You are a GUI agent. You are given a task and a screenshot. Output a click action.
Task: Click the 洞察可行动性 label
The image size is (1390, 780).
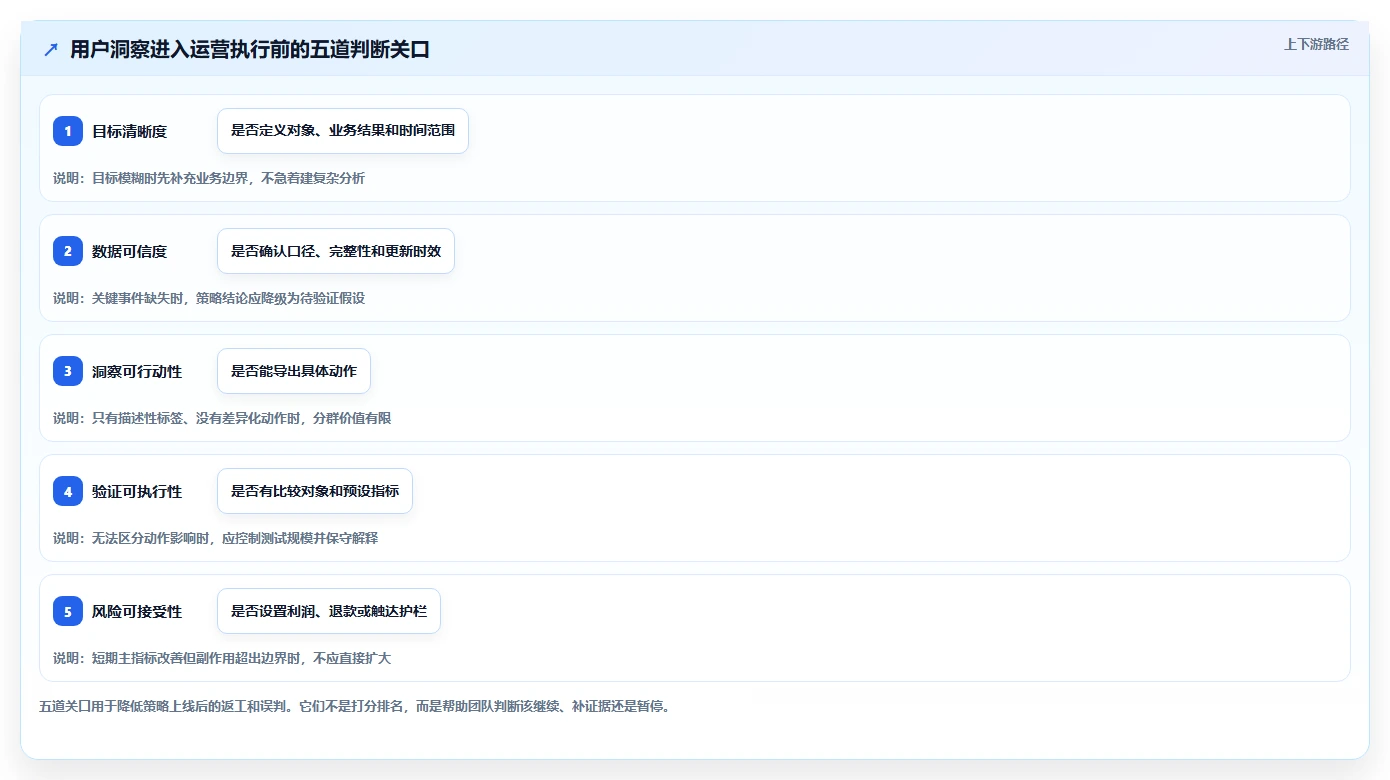[x=137, y=371]
